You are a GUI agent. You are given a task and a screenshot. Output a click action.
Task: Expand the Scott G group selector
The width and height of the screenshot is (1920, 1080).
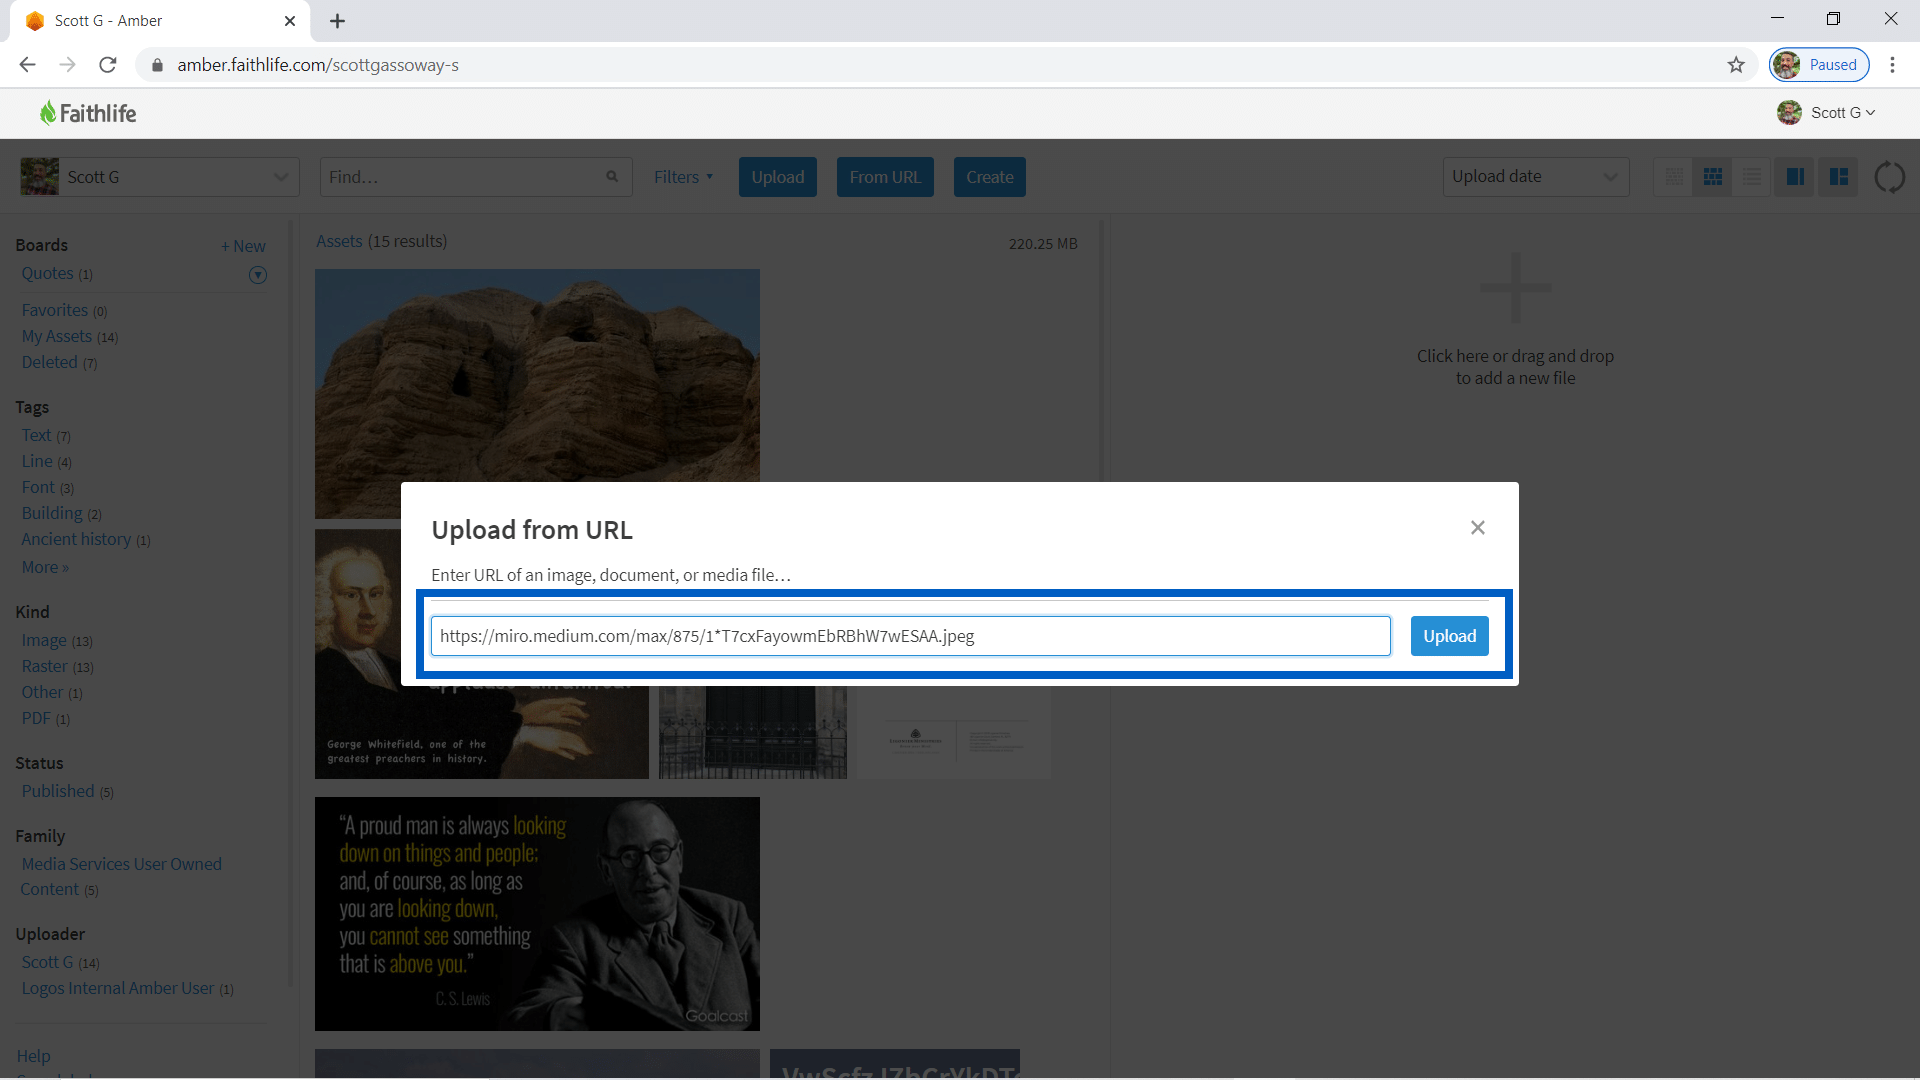[159, 177]
